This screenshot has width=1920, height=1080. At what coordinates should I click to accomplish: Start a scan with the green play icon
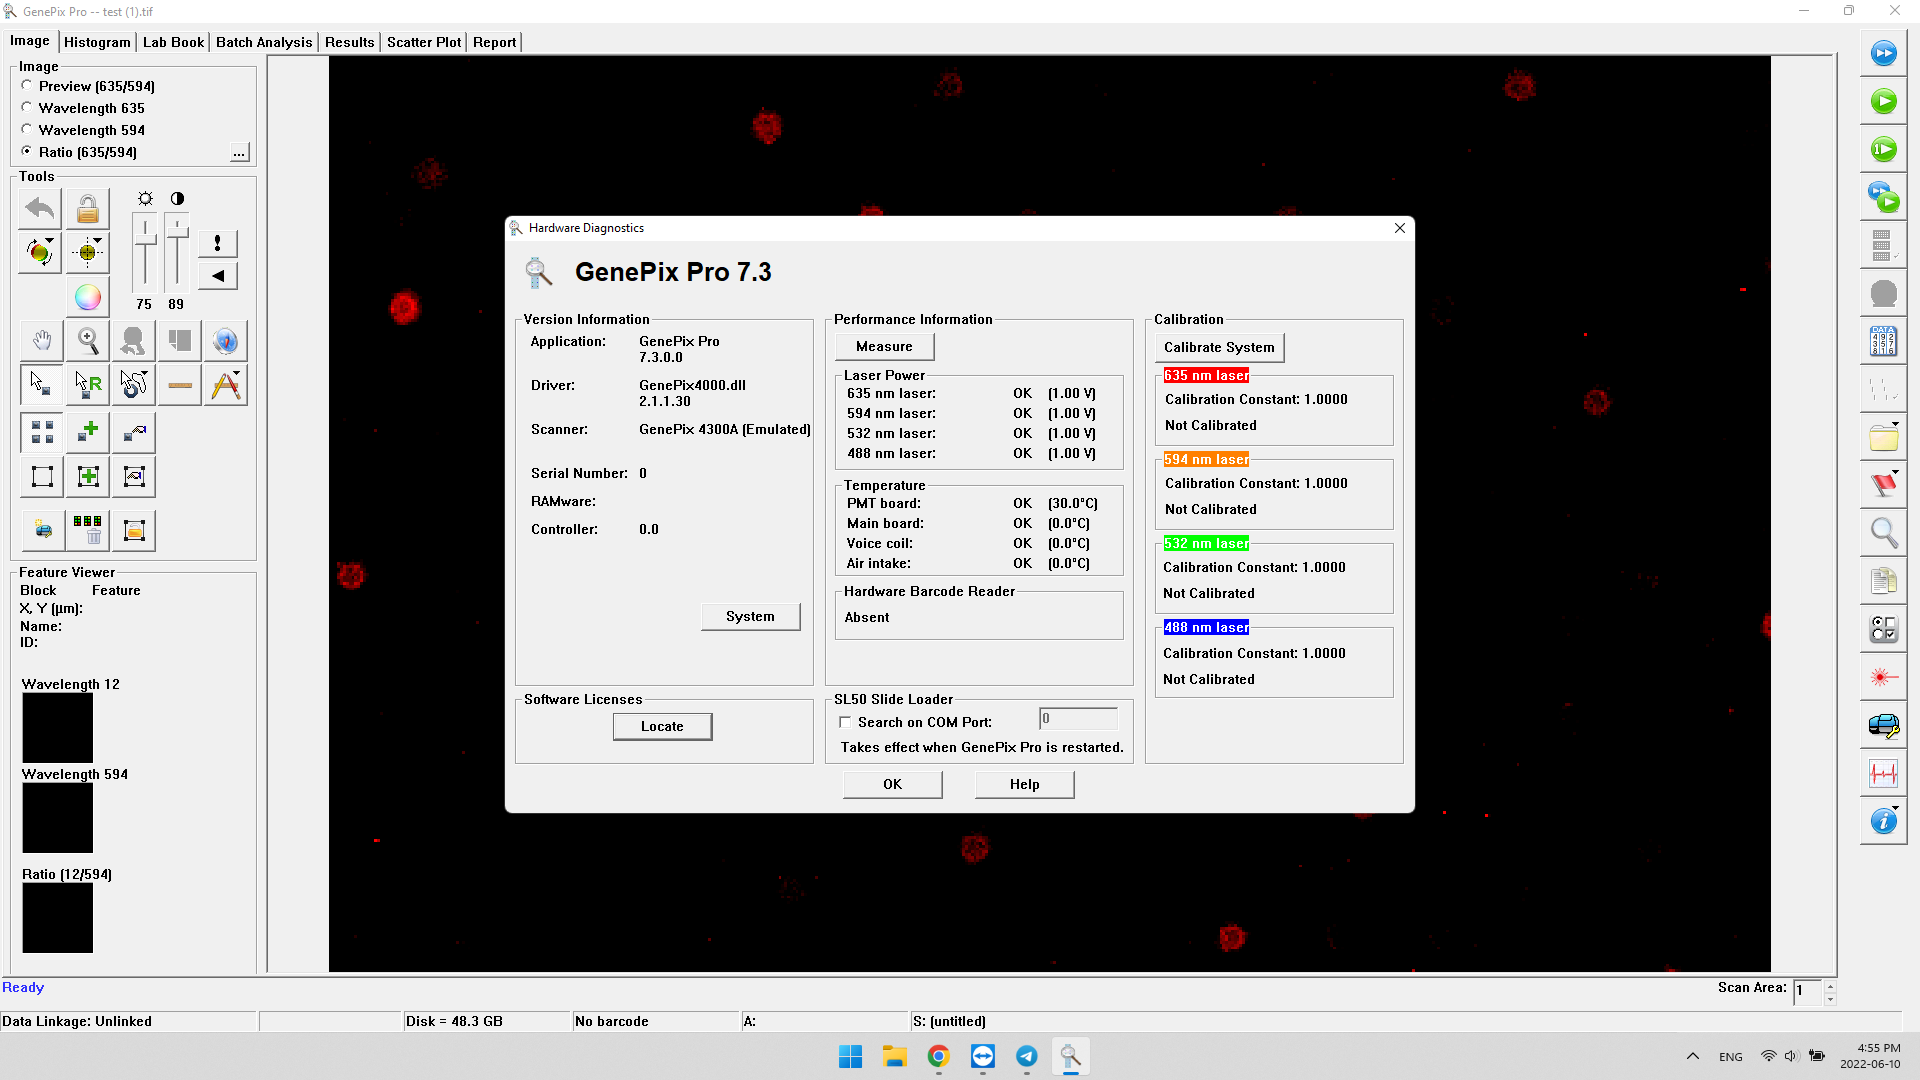tap(1884, 101)
